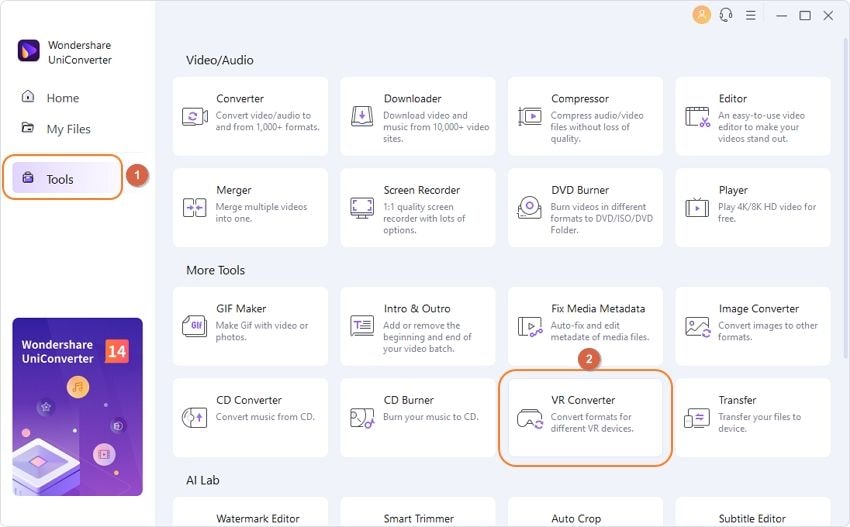This screenshot has width=850, height=527.
Task: Open My Files in the sidebar
Action: (68, 129)
